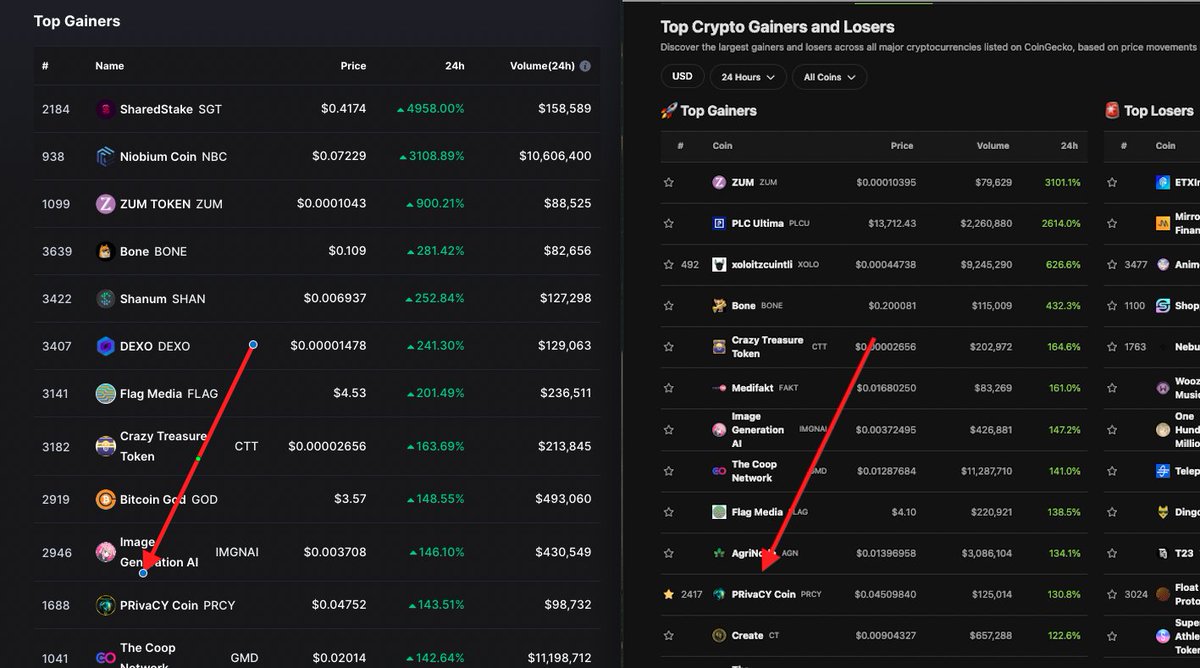Screen dimensions: 1200x668
Task: Click the Dingocoin icon in Top Losers
Action: pos(1162,512)
